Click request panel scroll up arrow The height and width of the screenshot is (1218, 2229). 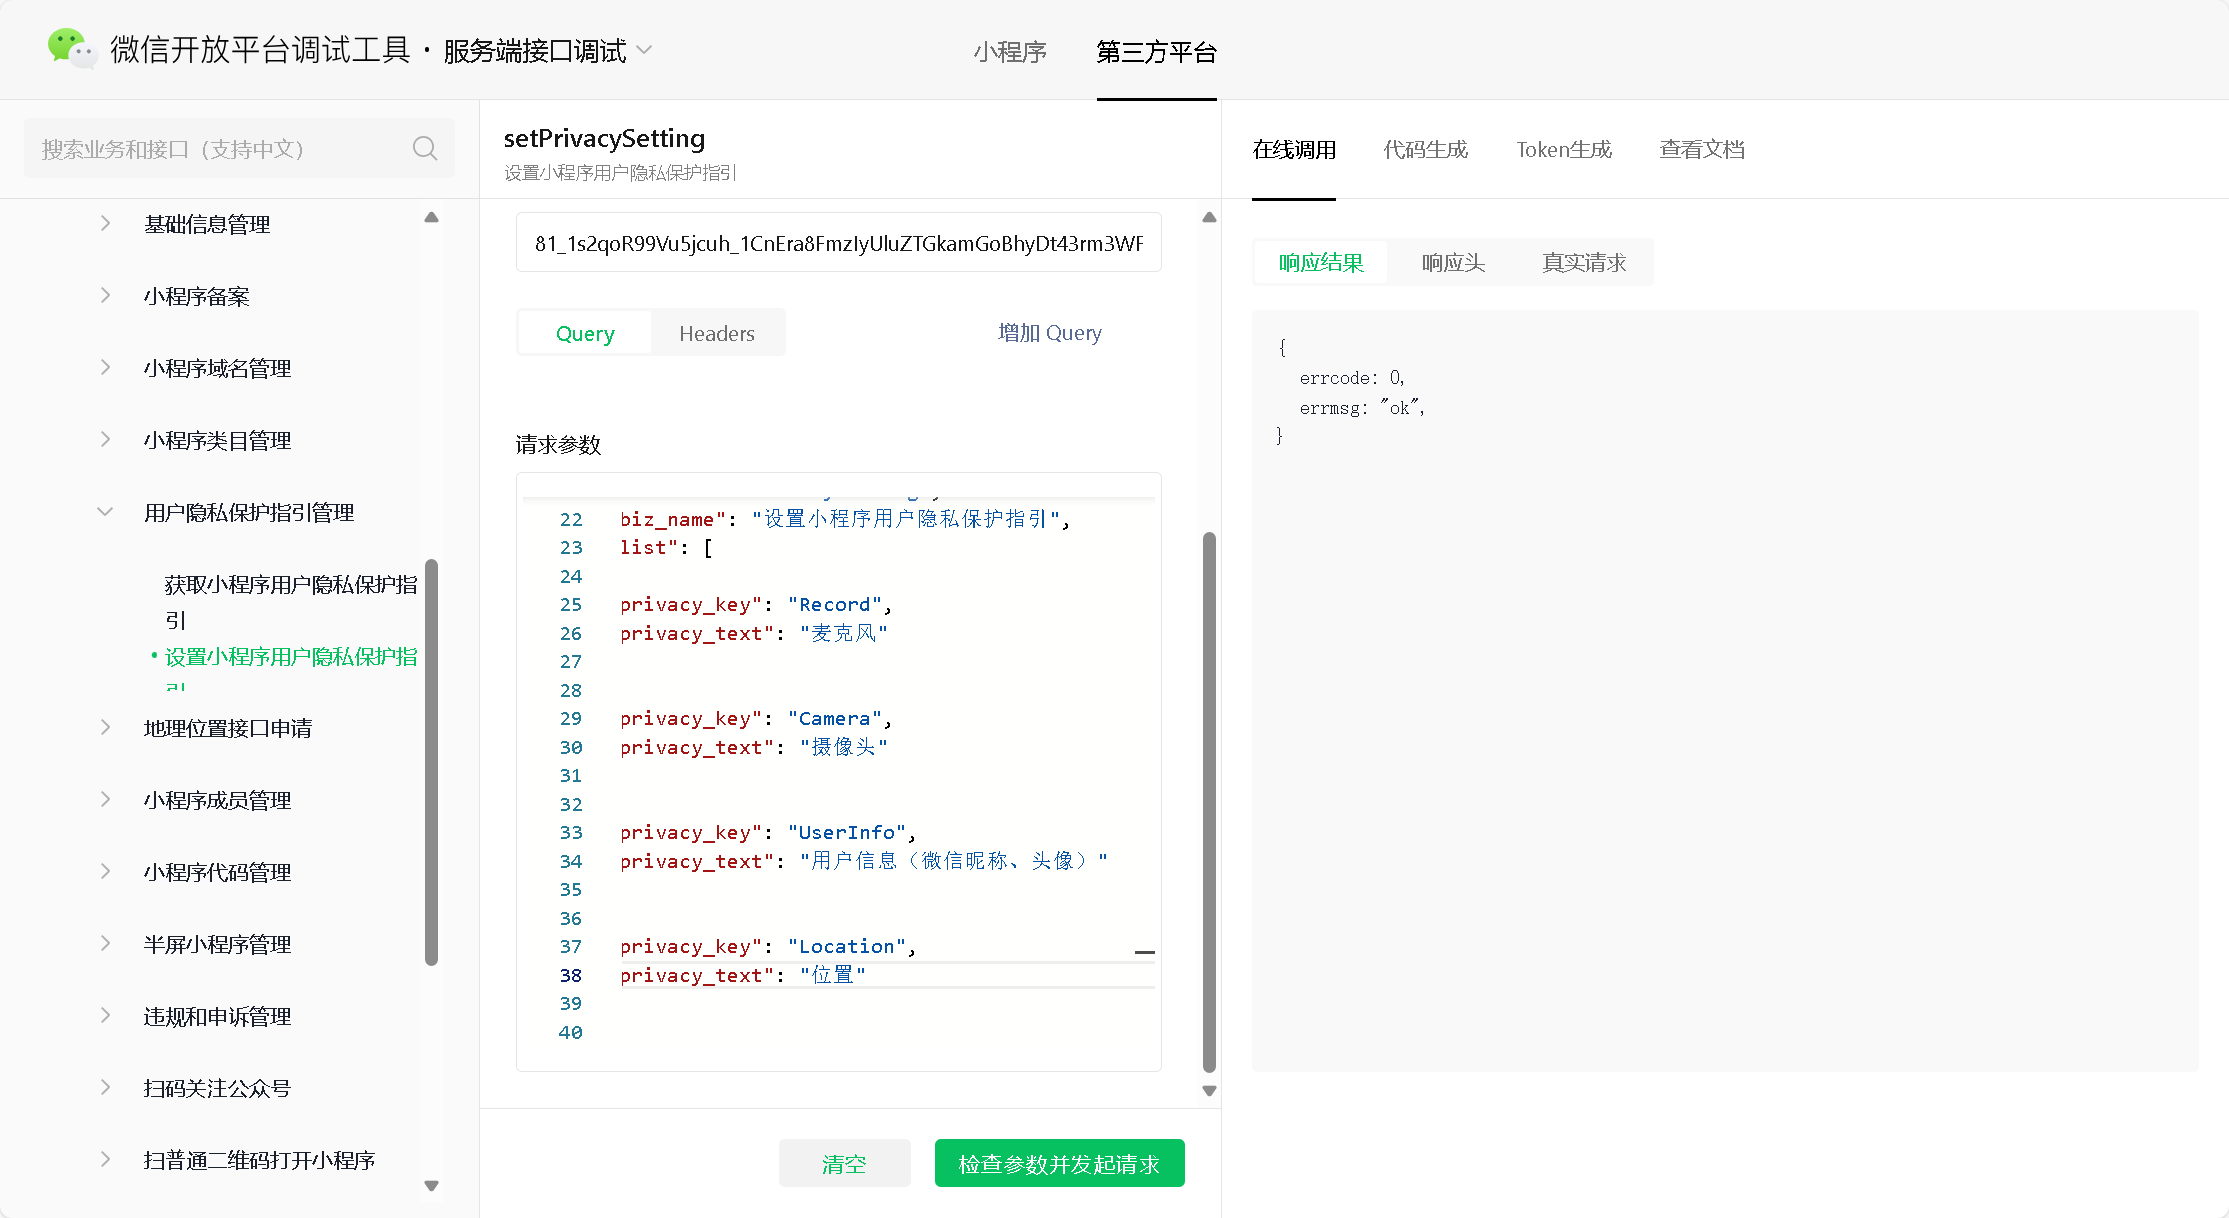1209,217
